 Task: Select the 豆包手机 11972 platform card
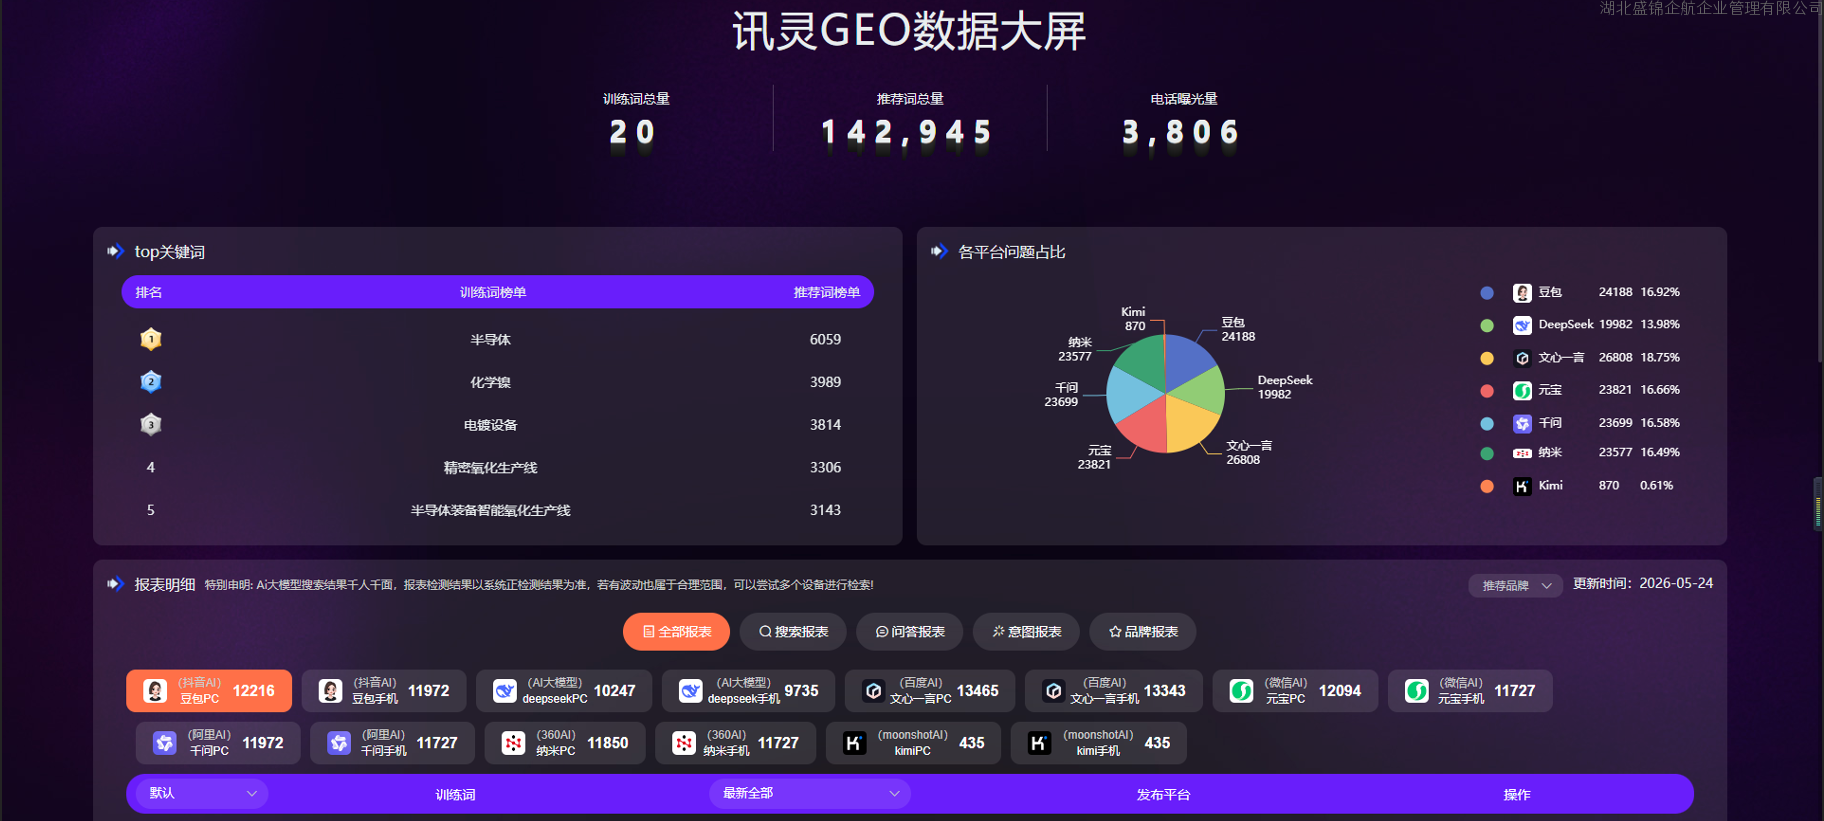click(384, 691)
